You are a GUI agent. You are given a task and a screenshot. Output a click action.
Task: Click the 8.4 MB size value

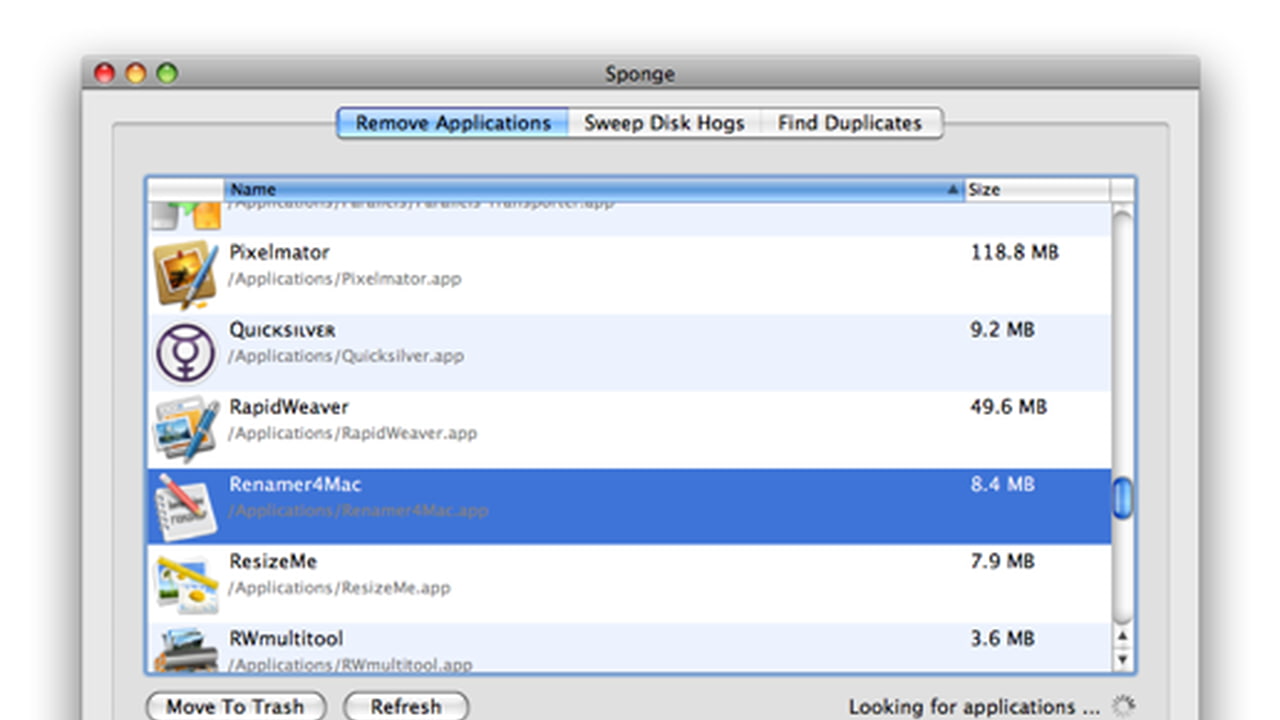click(x=1002, y=484)
